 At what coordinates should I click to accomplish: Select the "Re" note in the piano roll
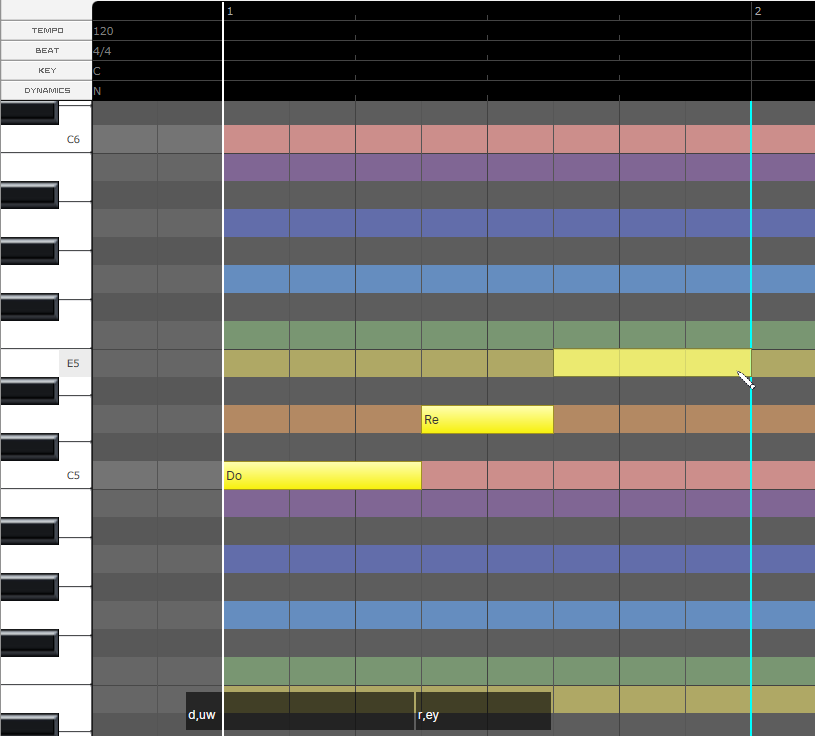487,420
